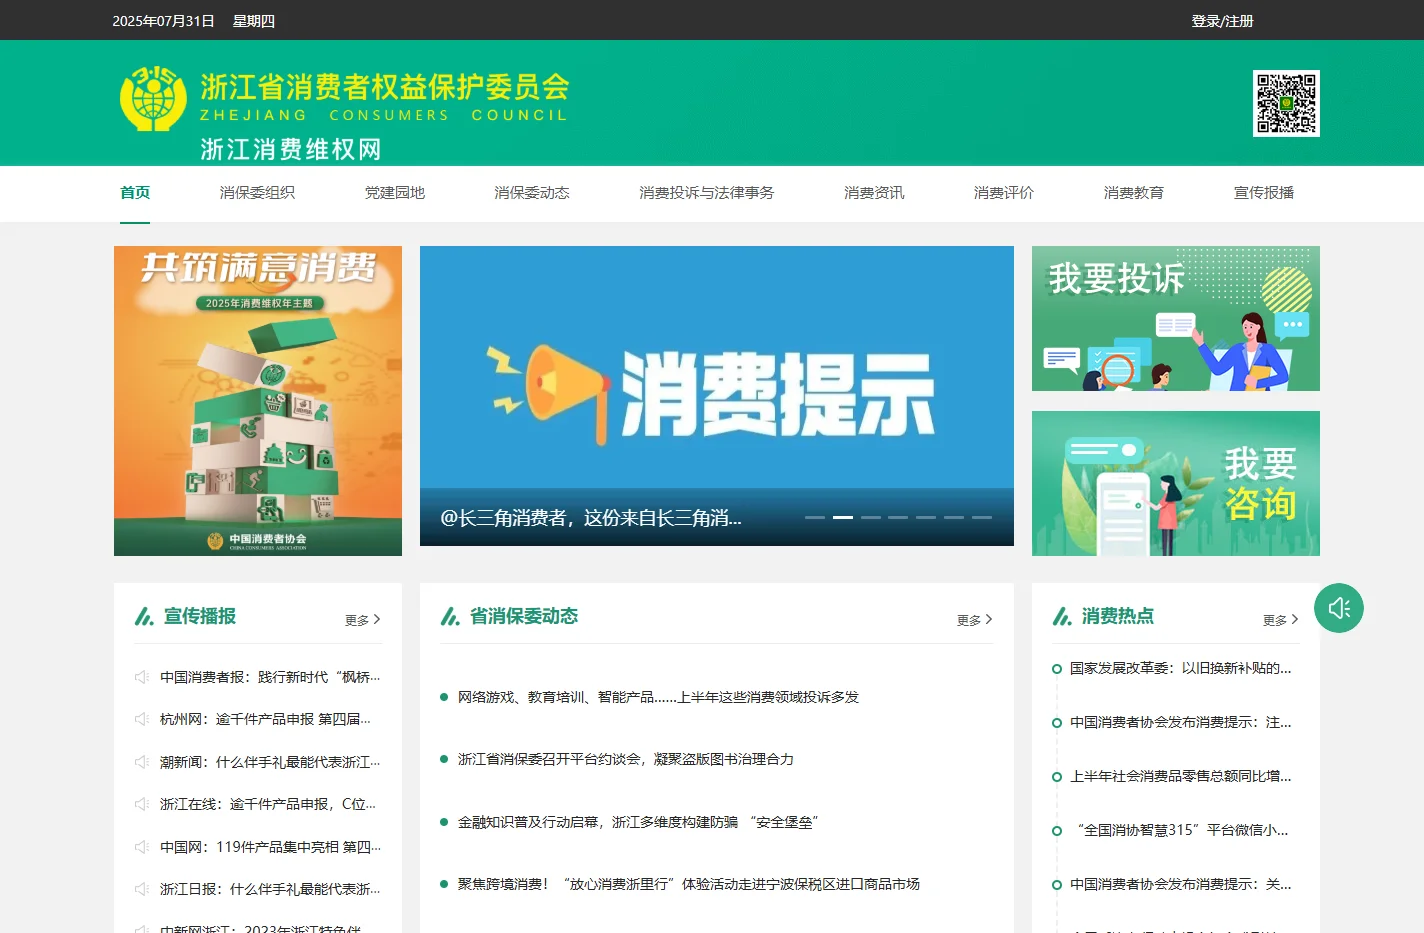
Task: Open 消保委动态 navigation menu
Action: [532, 193]
